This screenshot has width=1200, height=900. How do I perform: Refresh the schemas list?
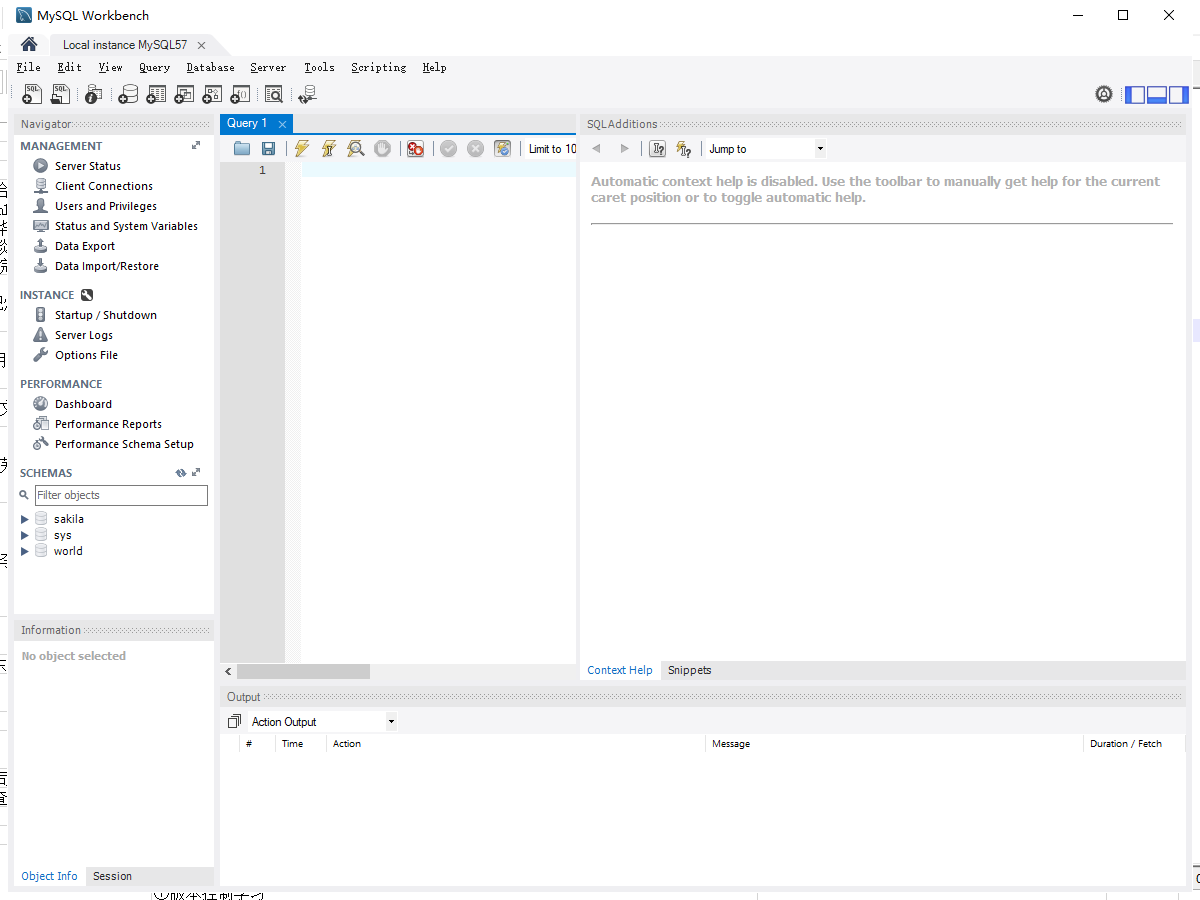[181, 473]
